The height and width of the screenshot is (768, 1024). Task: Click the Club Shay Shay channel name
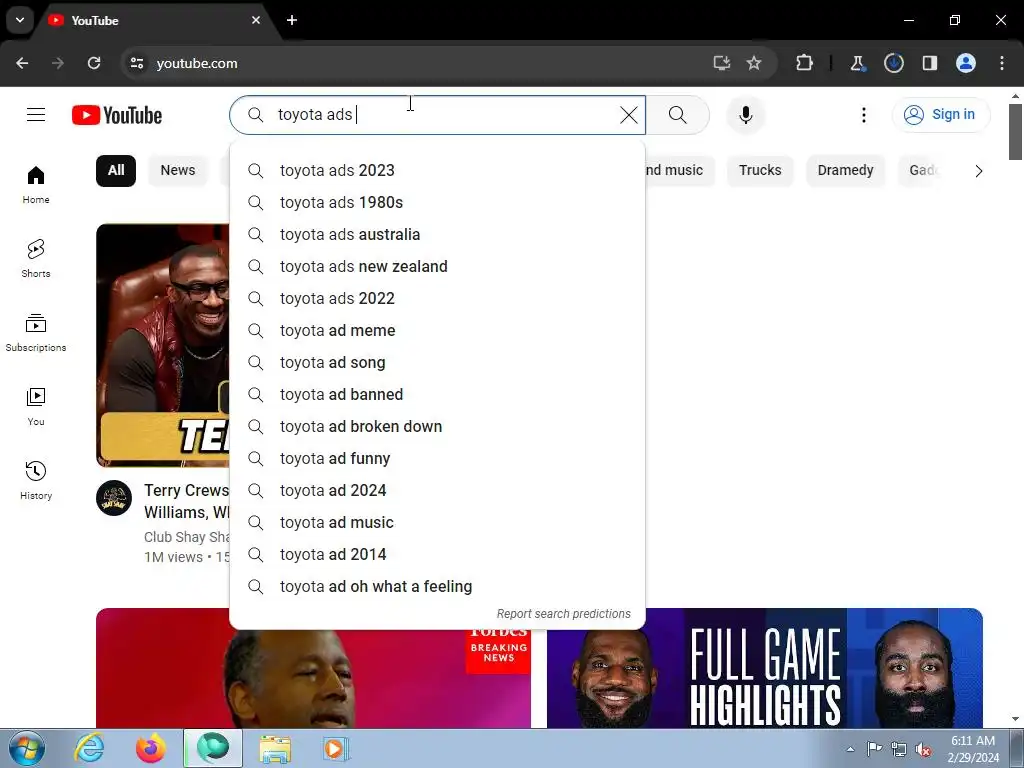pyautogui.click(x=187, y=537)
